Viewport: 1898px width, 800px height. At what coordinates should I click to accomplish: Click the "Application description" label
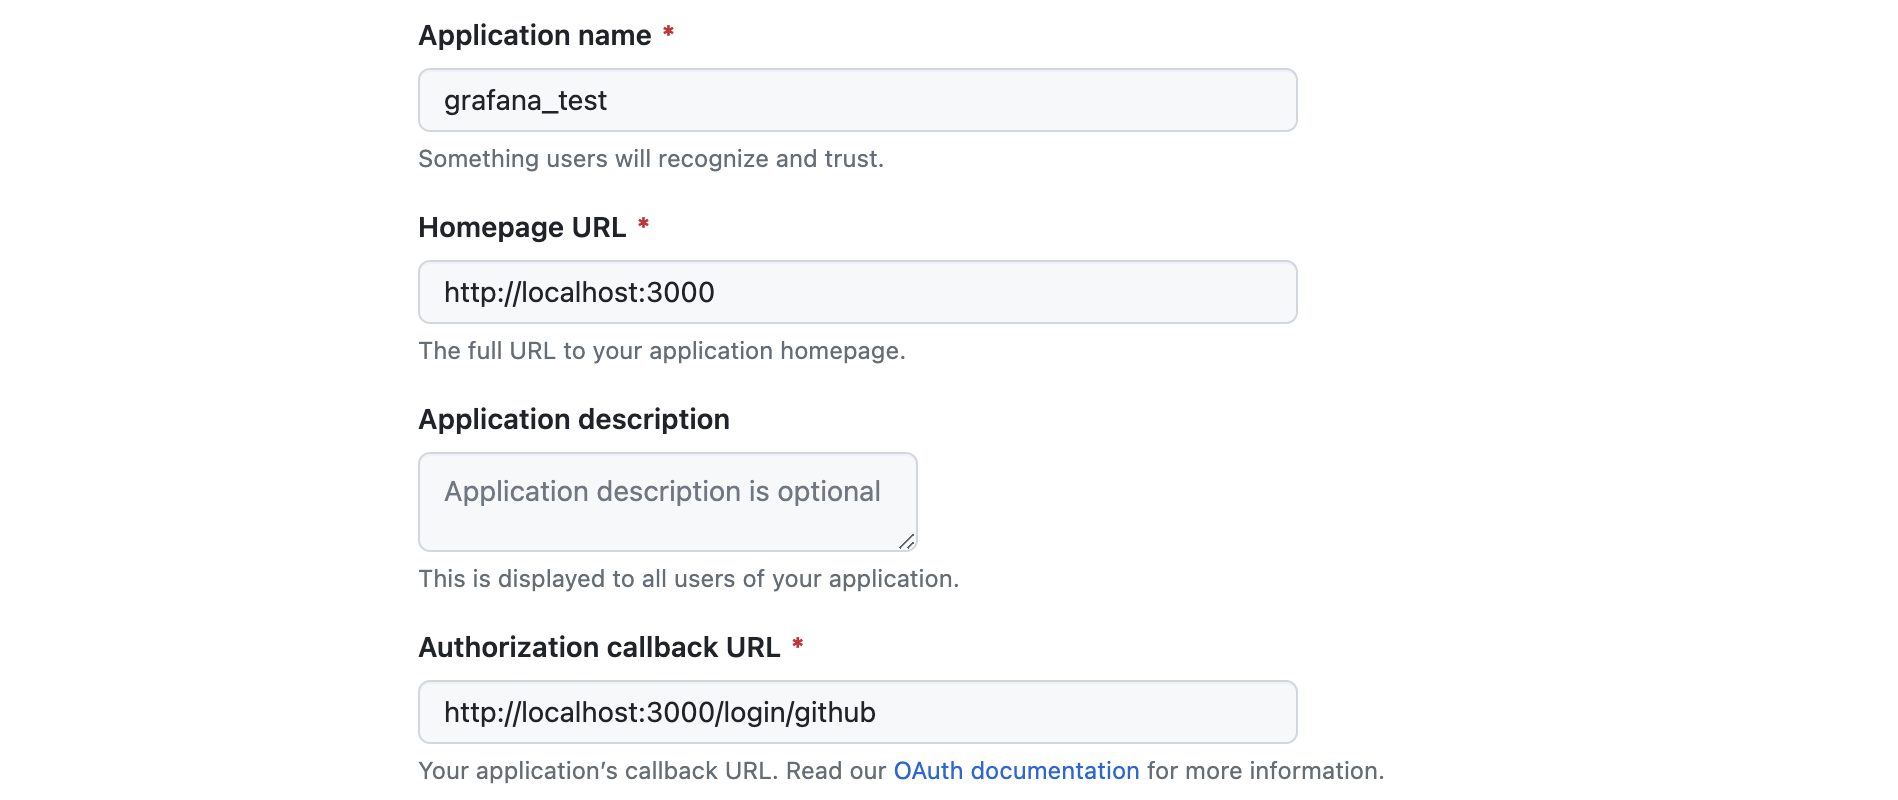(574, 420)
